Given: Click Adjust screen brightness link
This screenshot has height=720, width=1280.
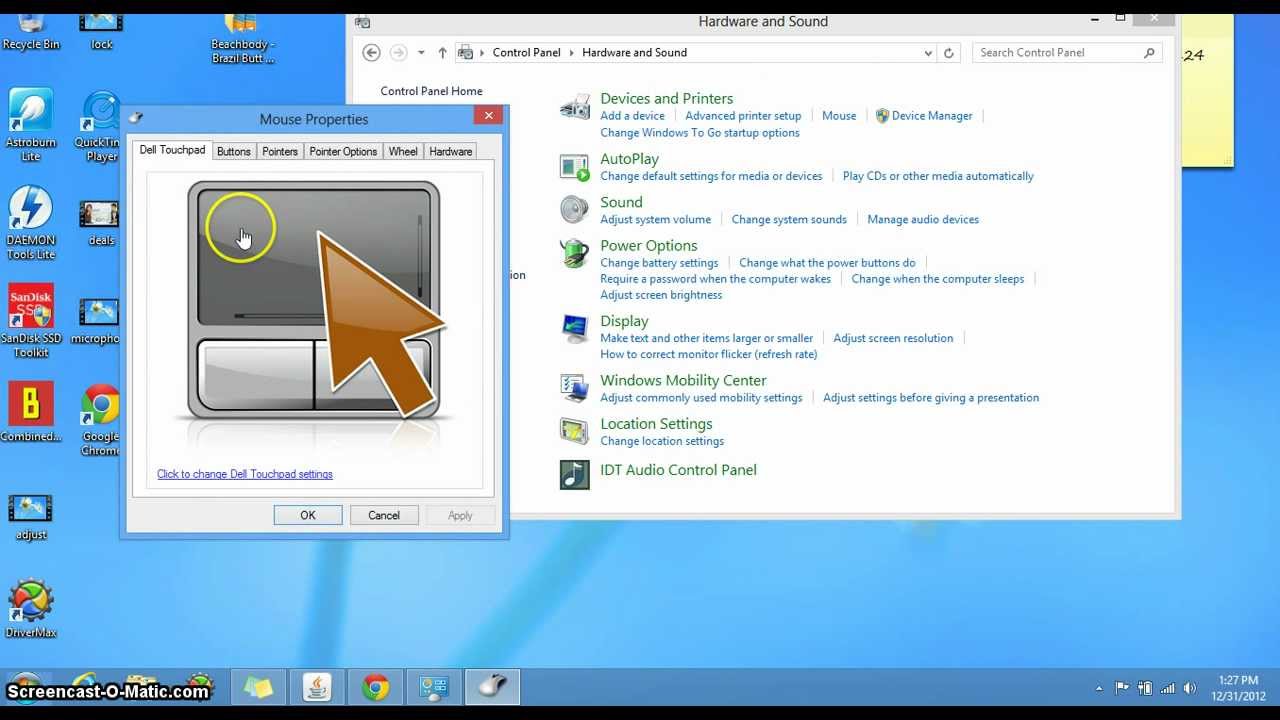Looking at the screenshot, I should [661, 295].
